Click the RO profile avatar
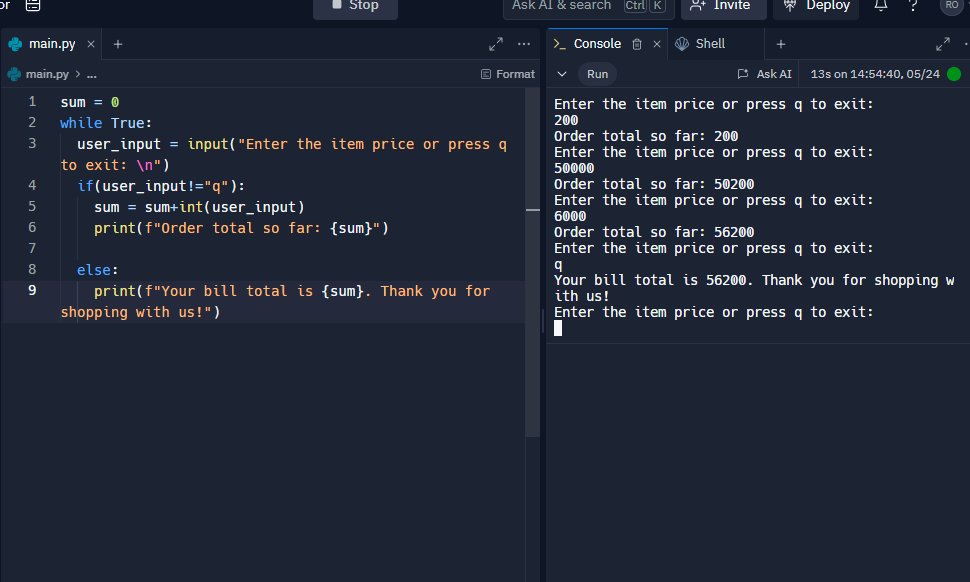This screenshot has height=582, width=970. [949, 6]
